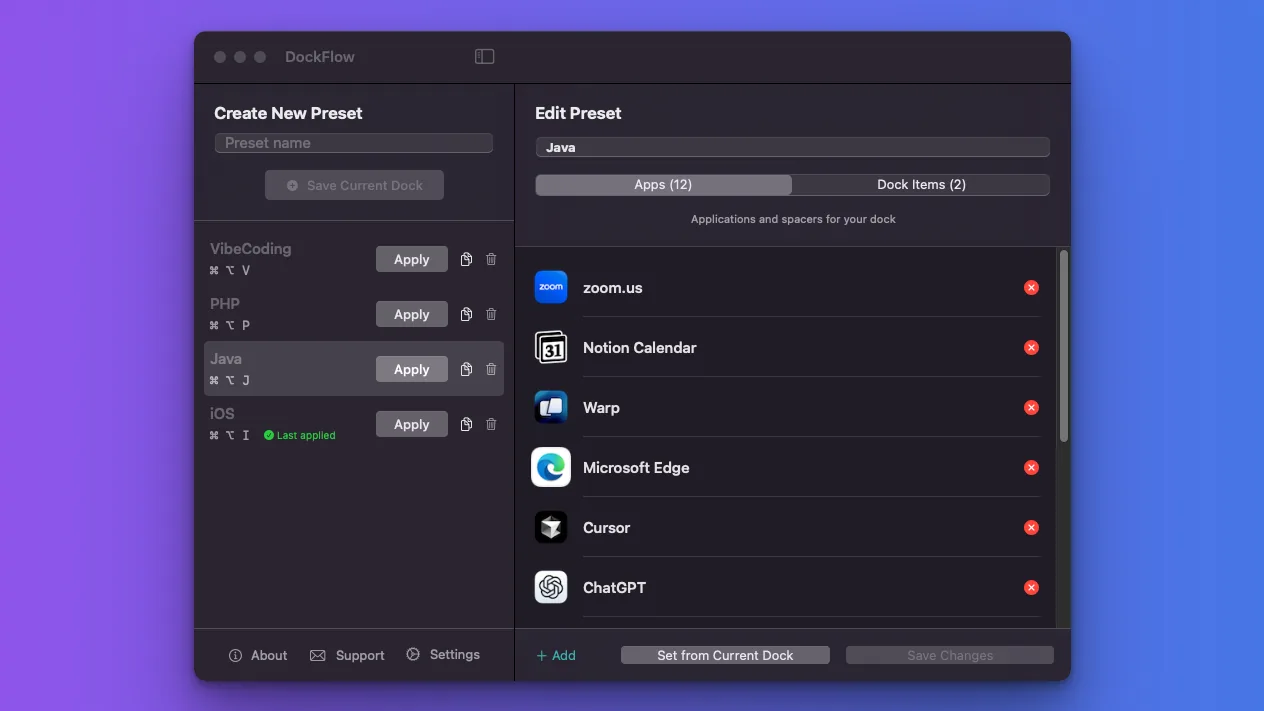
Task: Open Settings
Action: [x=443, y=654]
